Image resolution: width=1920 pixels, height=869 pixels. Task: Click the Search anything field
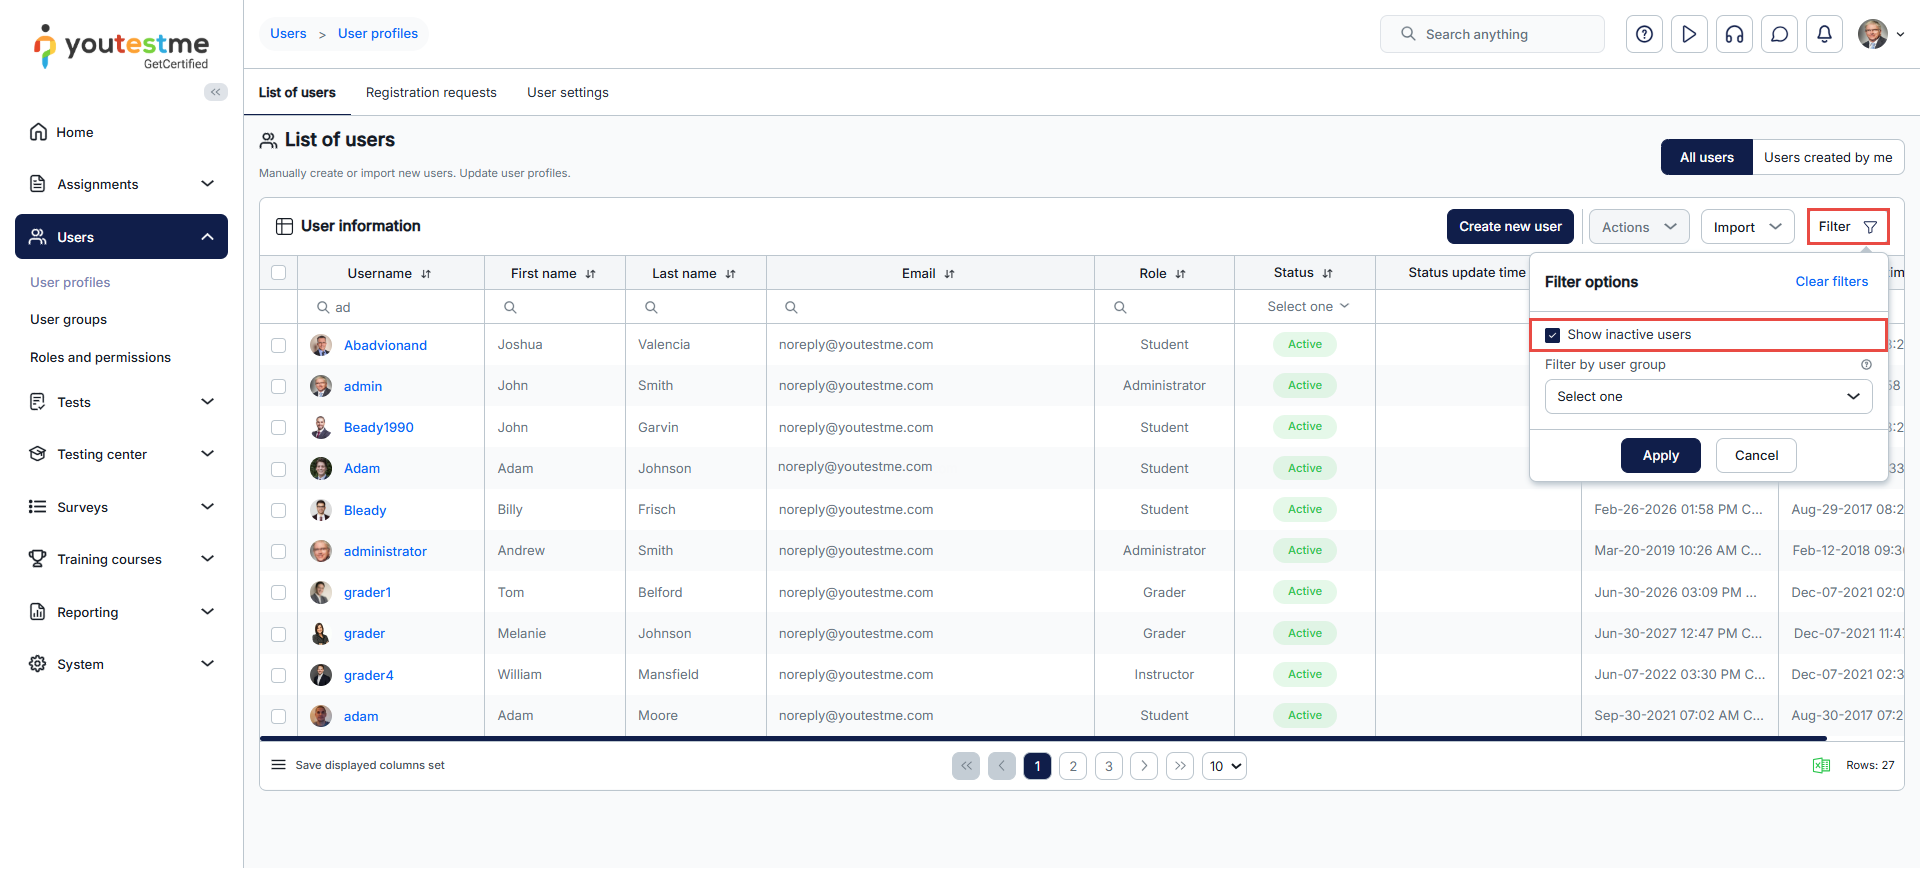coord(1492,34)
